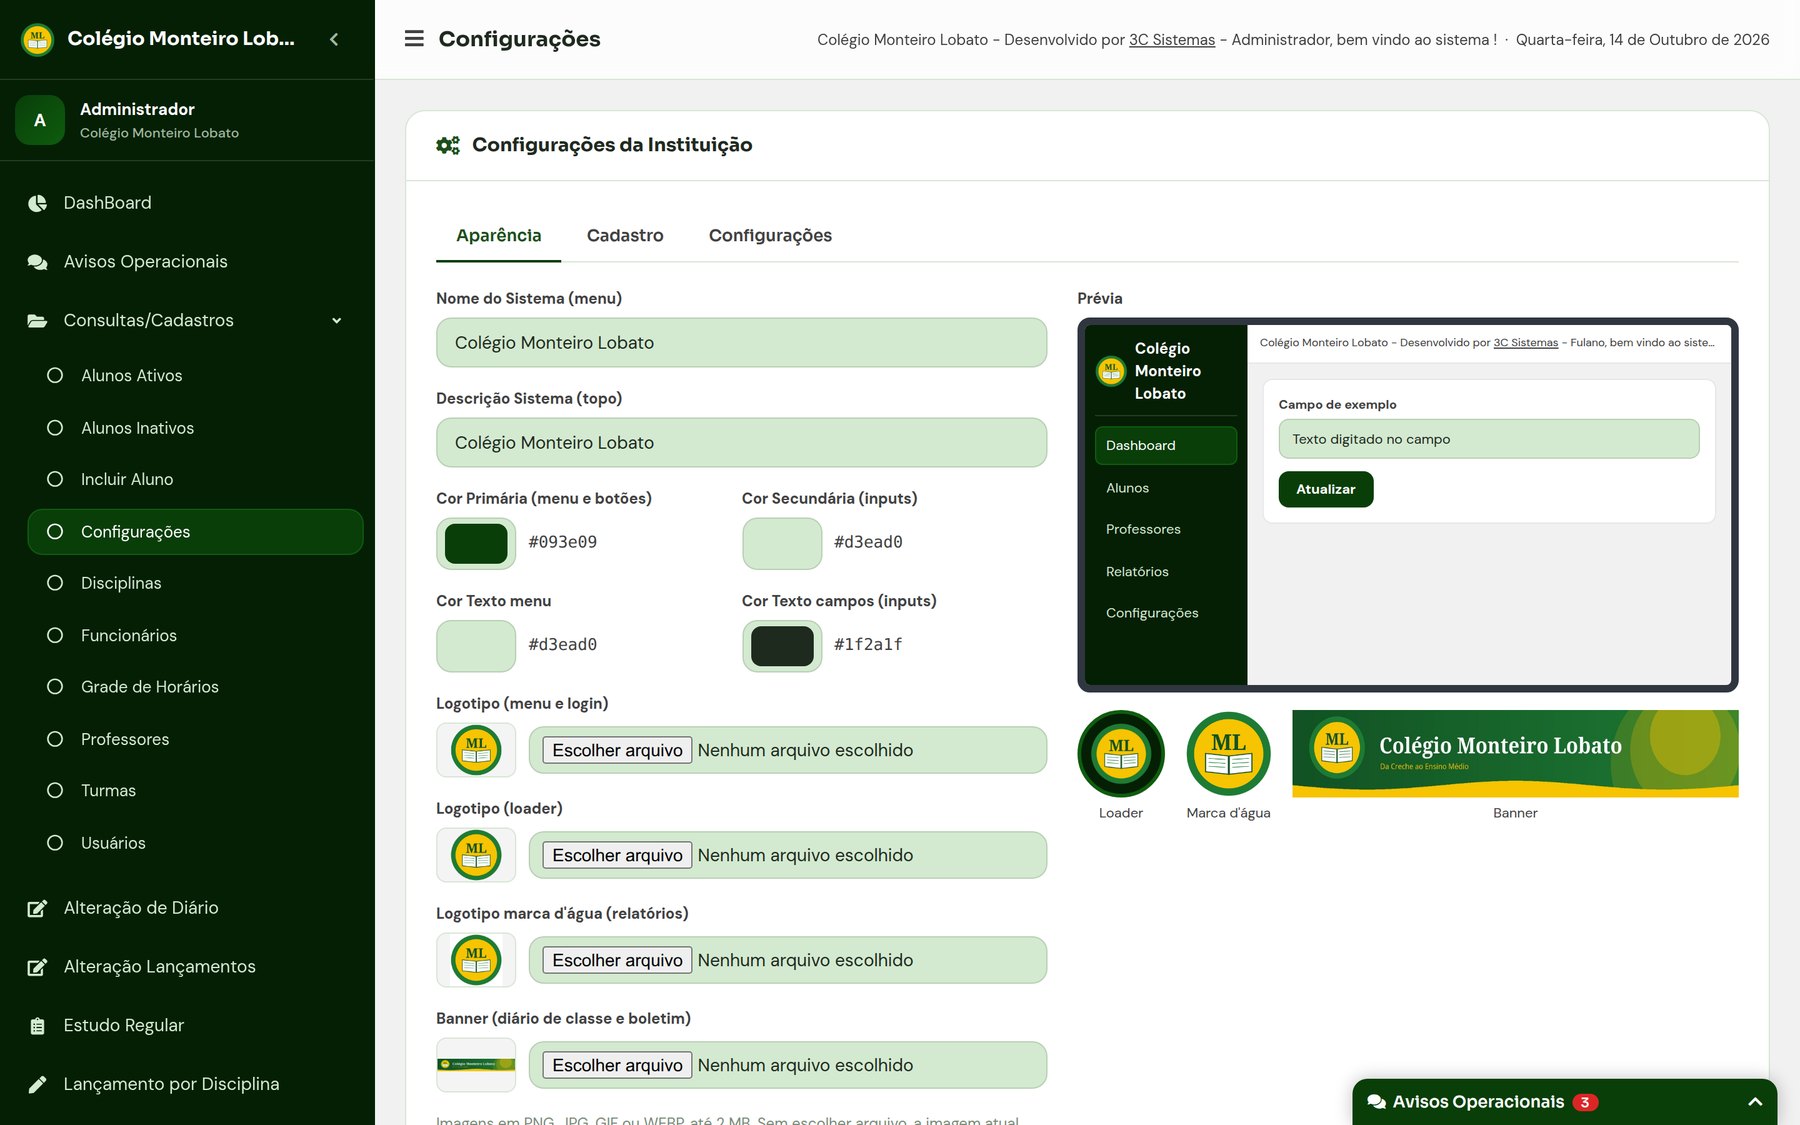Switch to the Cadastro tab
Viewport: 1800px width, 1125px height.
pyautogui.click(x=625, y=236)
